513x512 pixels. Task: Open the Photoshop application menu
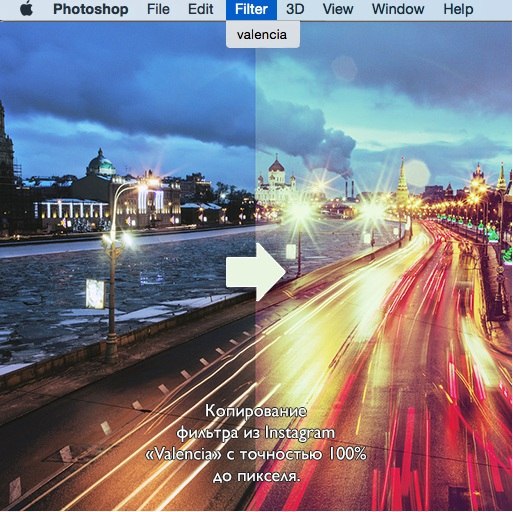91,9
